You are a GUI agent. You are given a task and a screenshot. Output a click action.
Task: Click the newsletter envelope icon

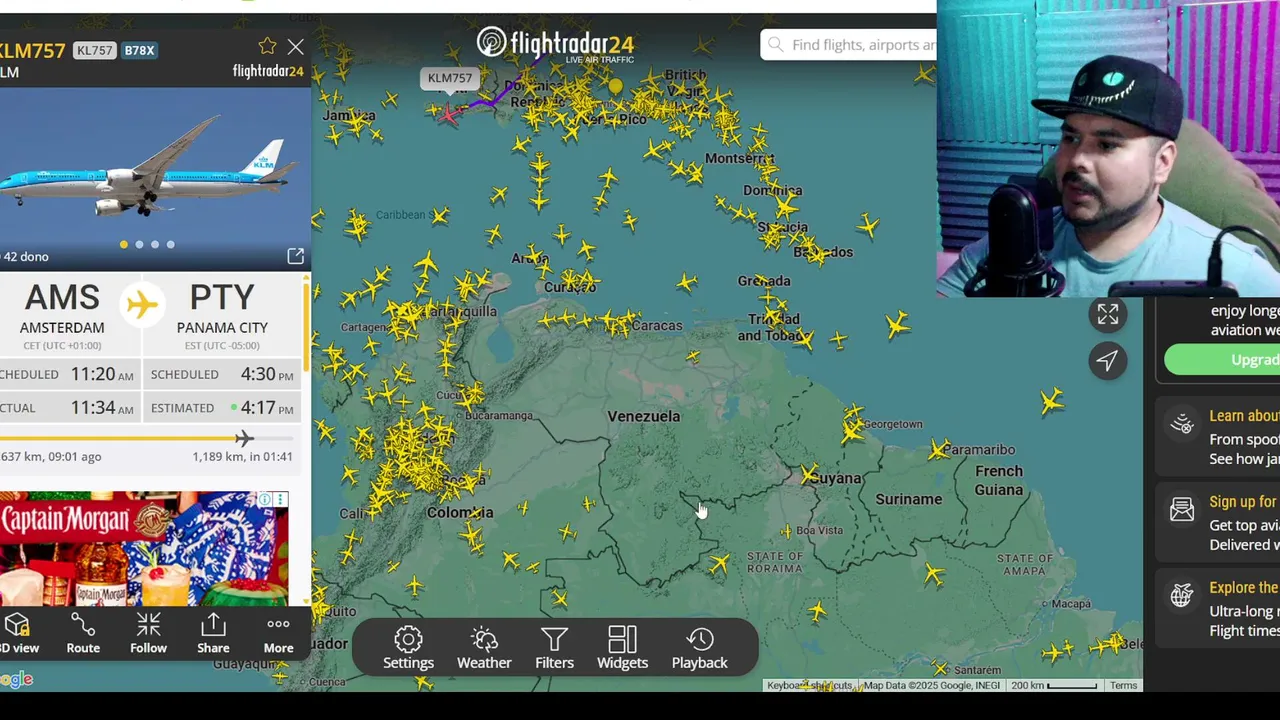[1182, 510]
